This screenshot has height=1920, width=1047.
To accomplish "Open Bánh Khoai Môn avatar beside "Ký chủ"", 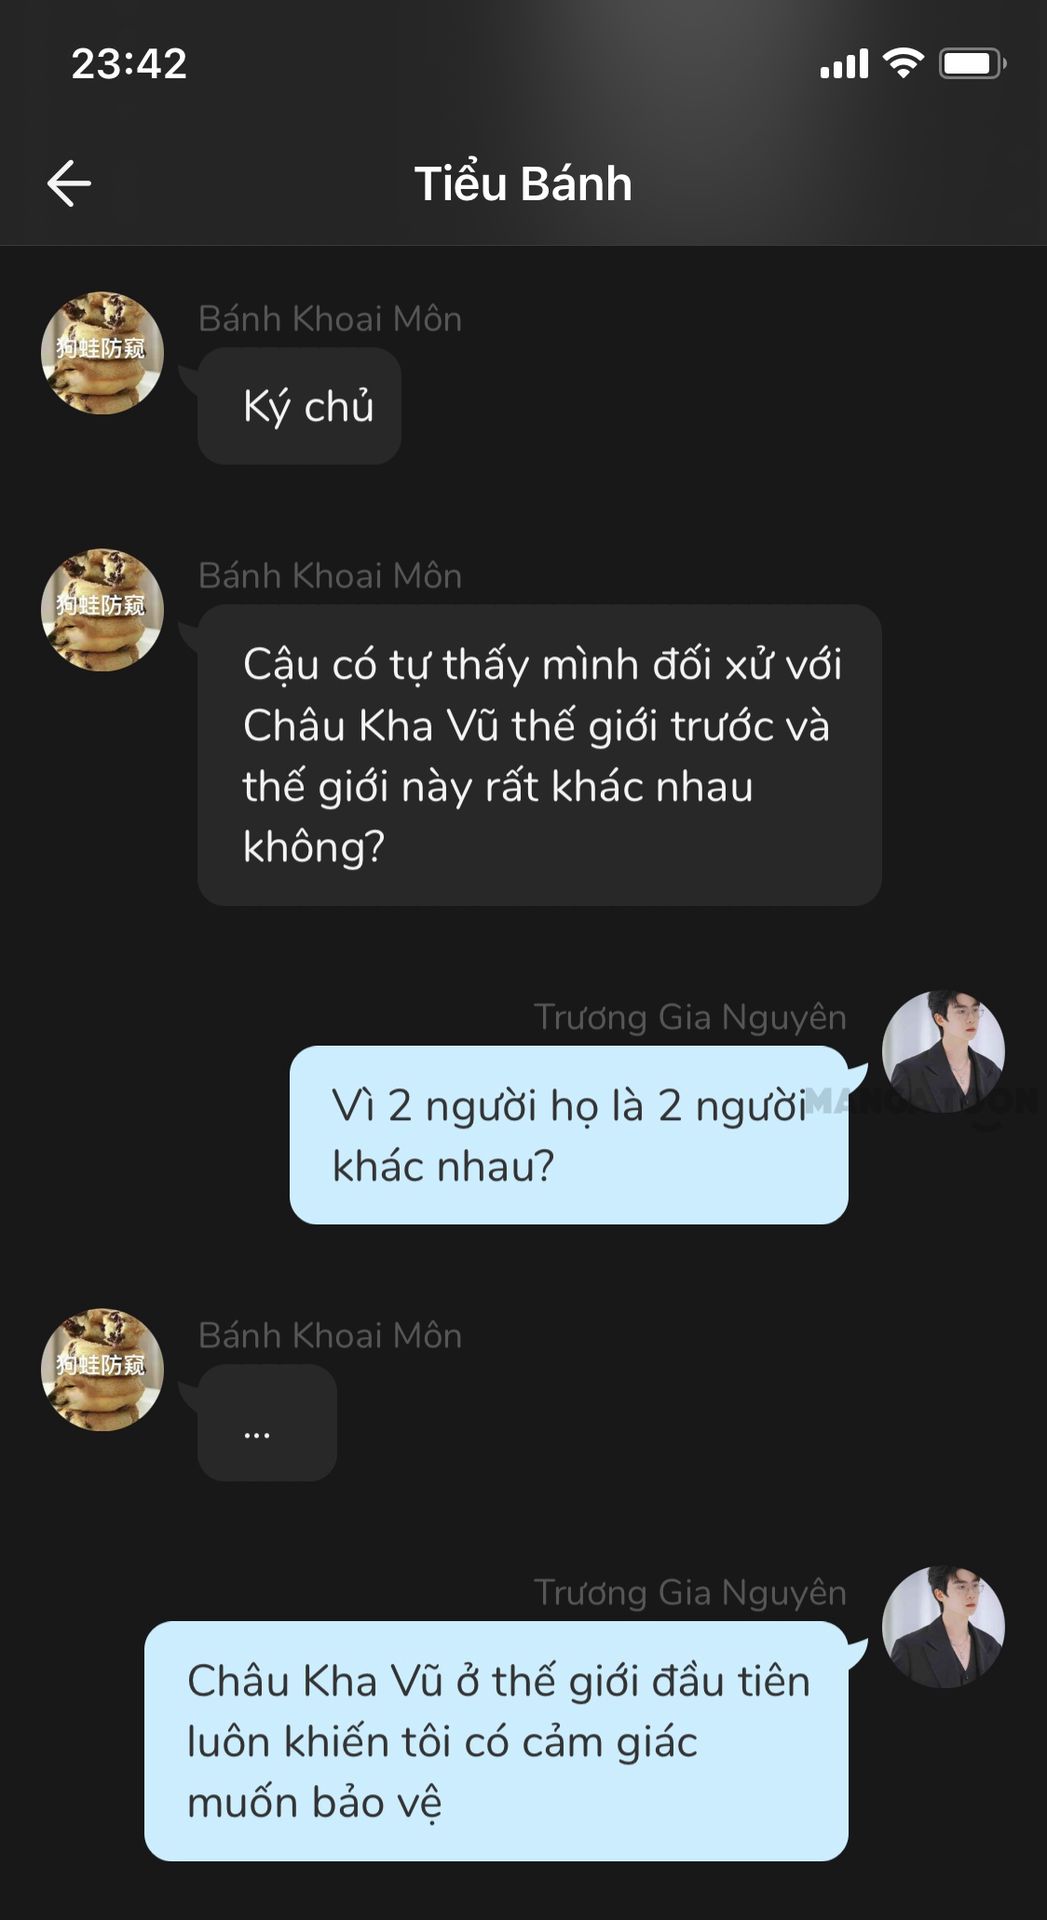I will 102,353.
